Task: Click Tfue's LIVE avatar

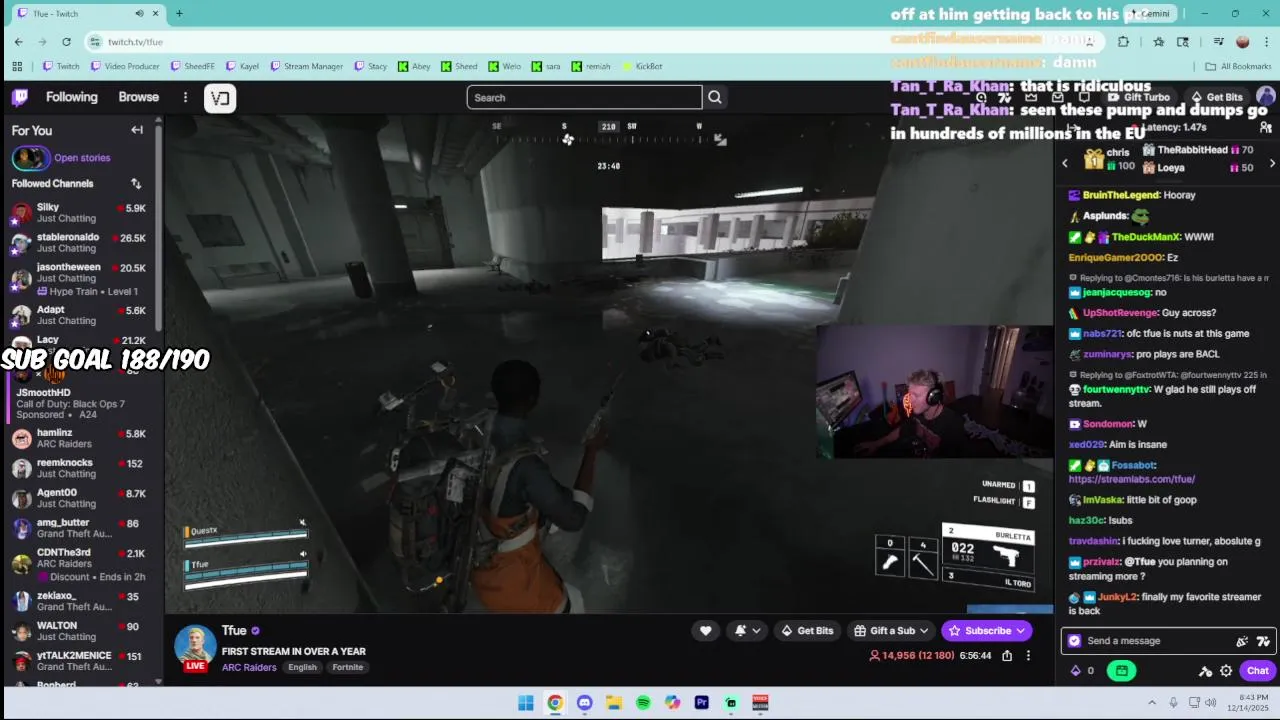Action: pyautogui.click(x=195, y=647)
